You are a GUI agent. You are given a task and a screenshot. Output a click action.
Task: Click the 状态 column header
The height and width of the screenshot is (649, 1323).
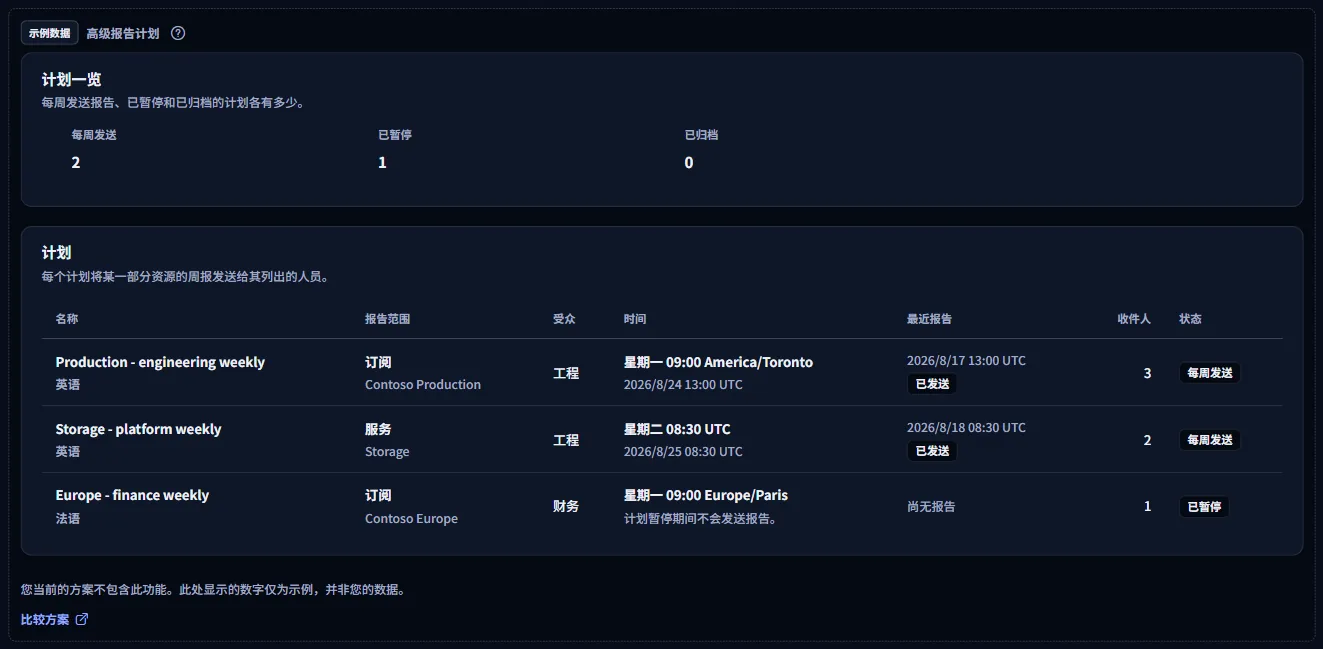point(1190,318)
